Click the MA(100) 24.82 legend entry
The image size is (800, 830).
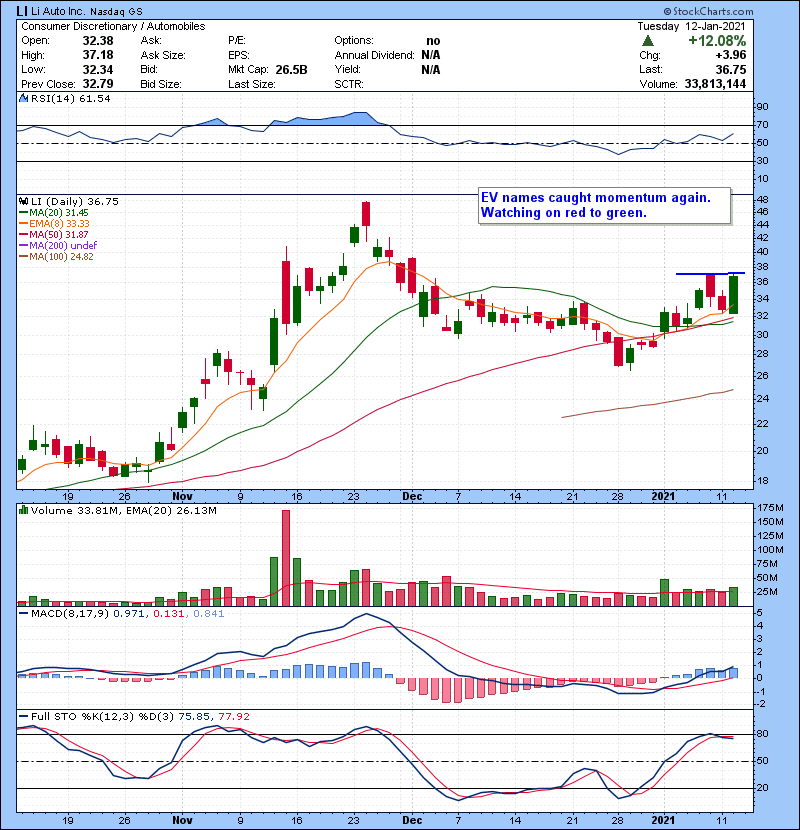click(56, 256)
